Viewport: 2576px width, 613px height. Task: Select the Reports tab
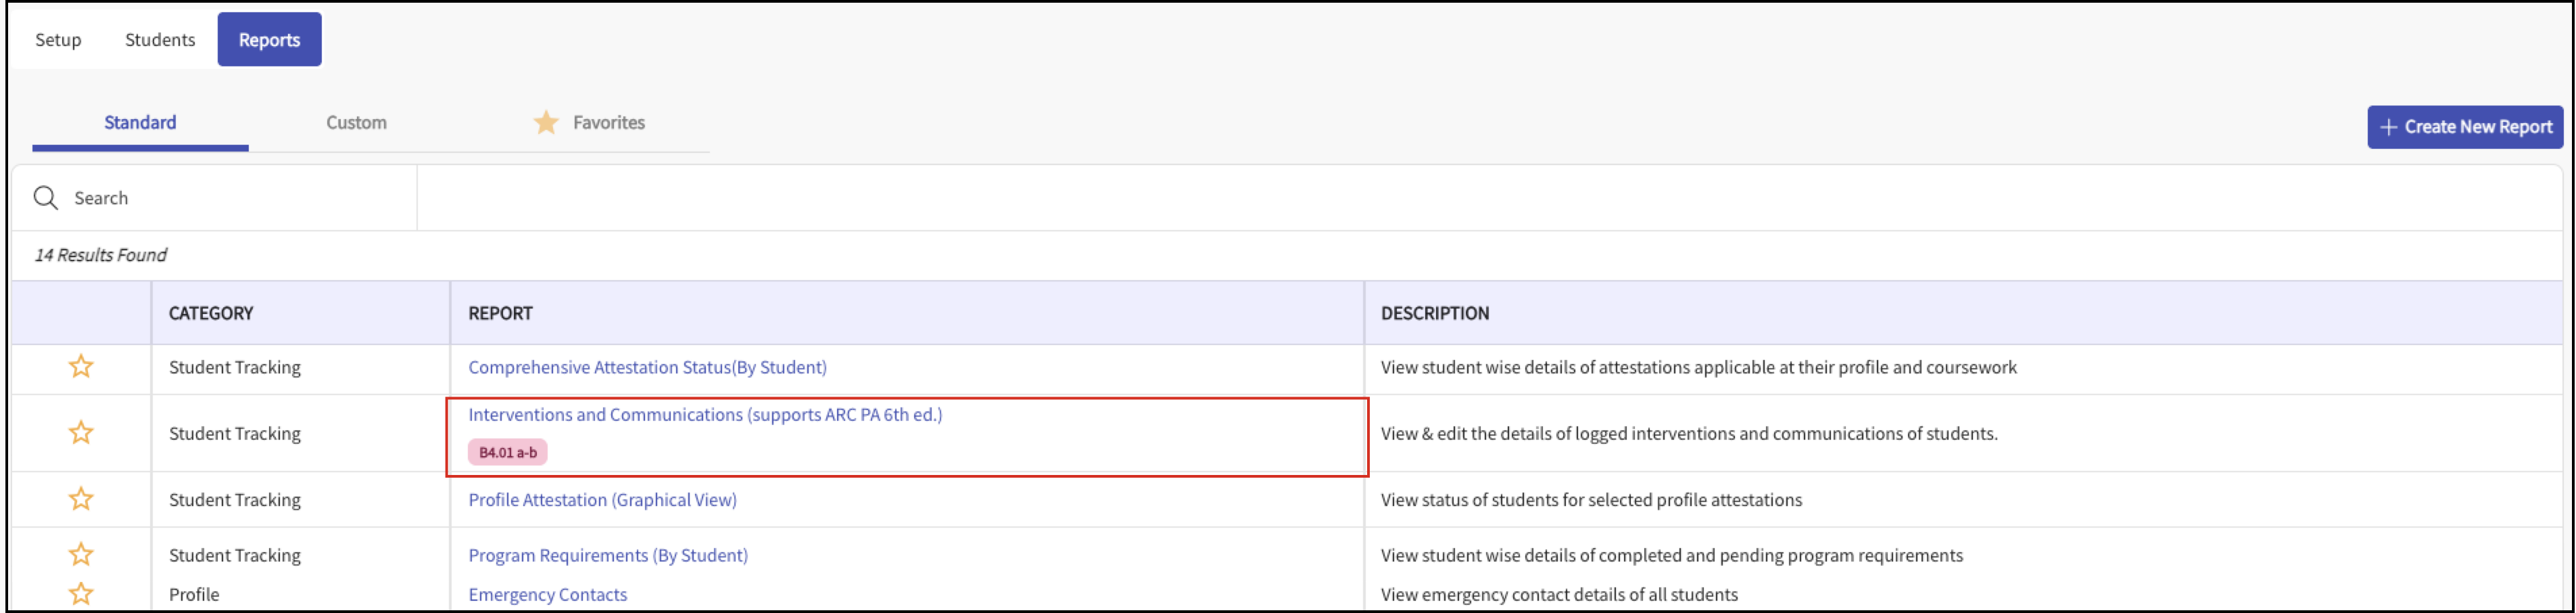269,40
